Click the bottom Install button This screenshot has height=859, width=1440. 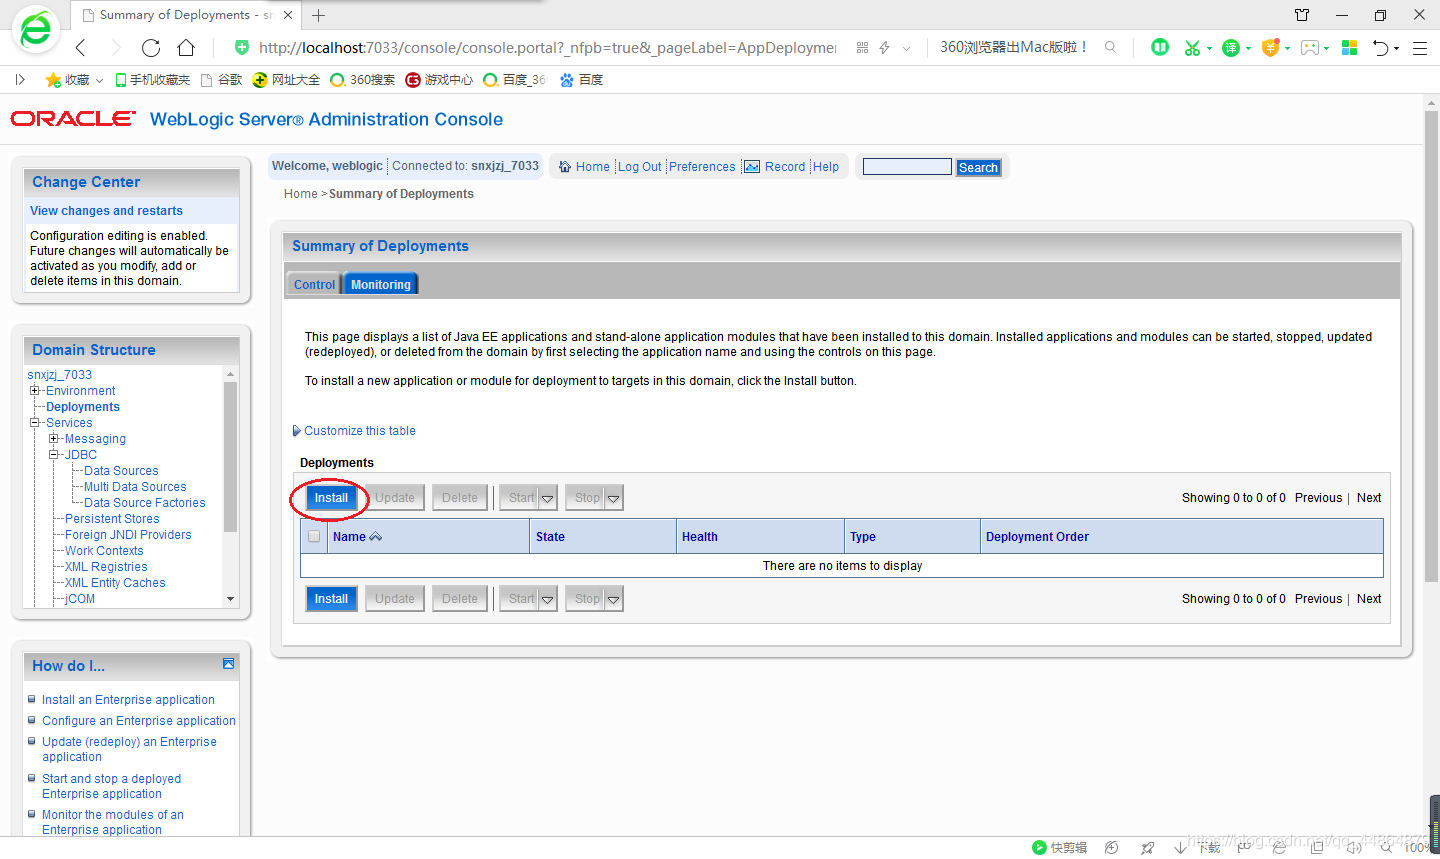pyautogui.click(x=331, y=599)
